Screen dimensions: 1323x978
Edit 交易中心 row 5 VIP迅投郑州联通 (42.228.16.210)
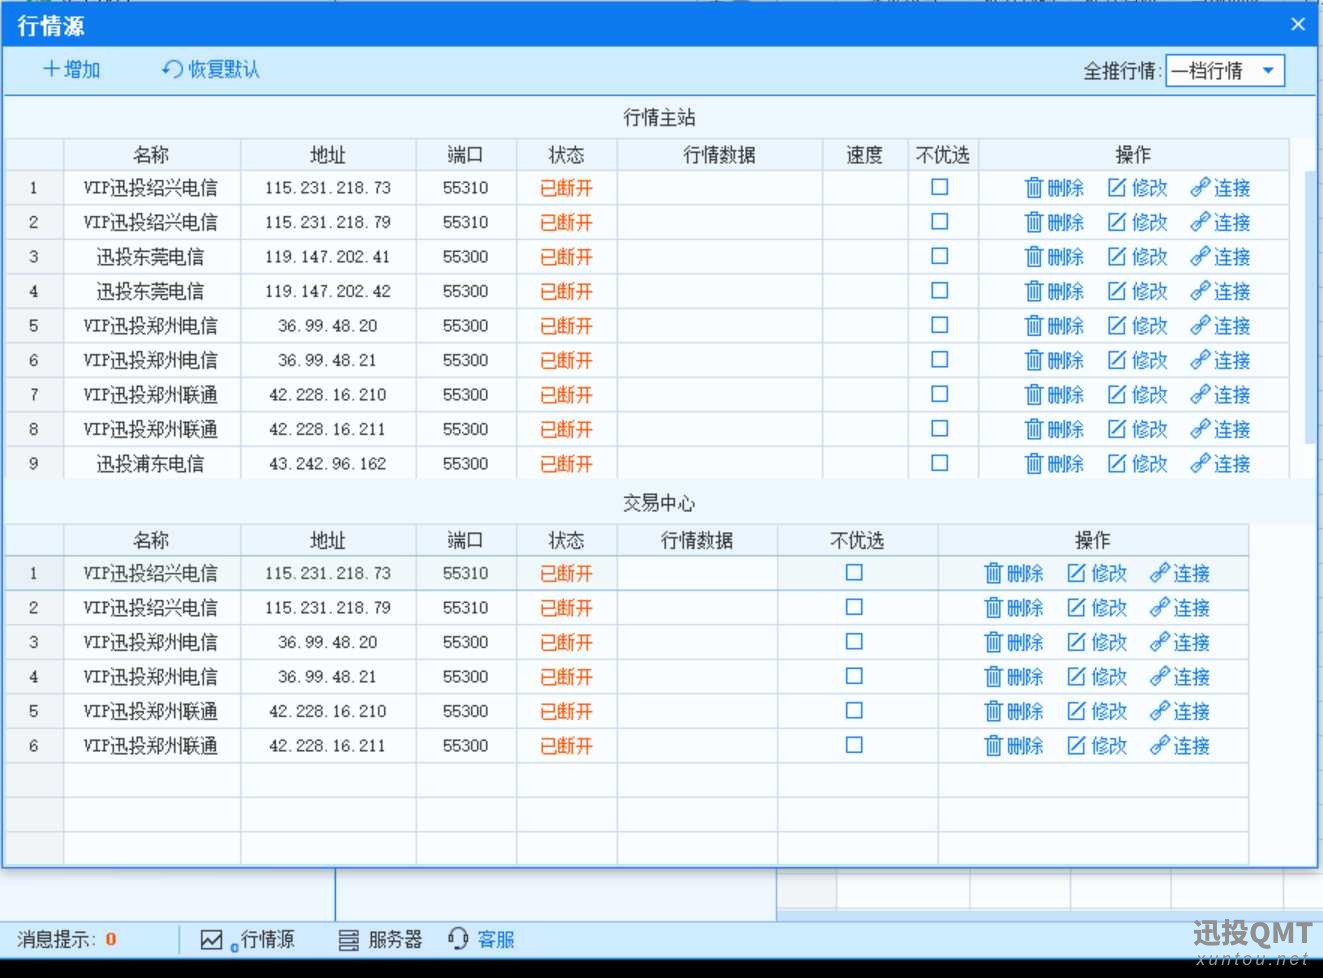click(1097, 711)
